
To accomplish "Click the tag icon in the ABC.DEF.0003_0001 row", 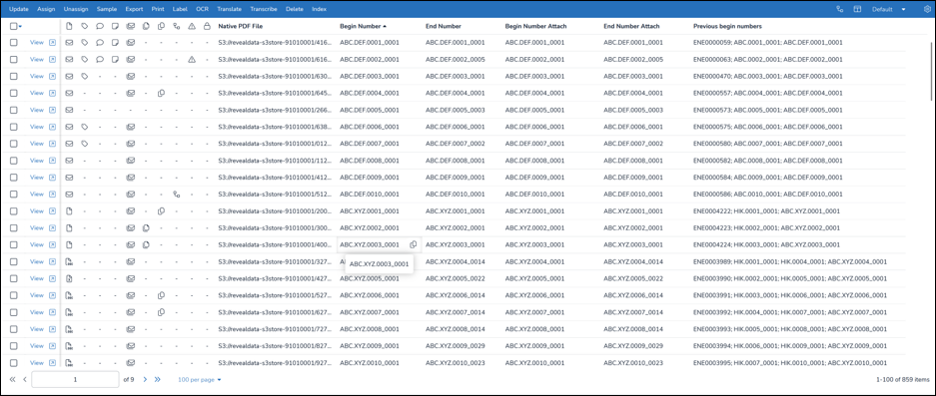I will point(85,76).
